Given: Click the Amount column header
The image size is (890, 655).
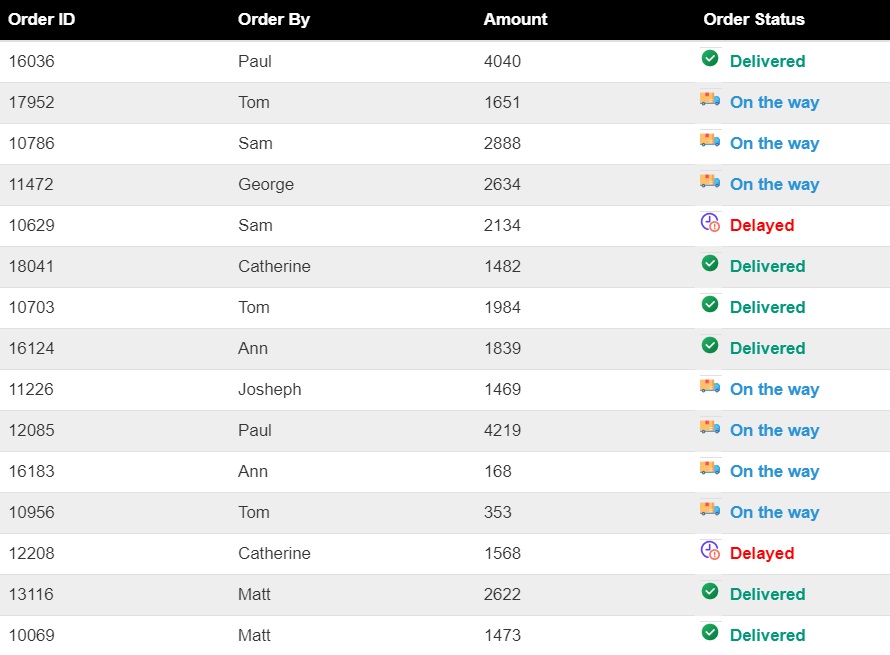Looking at the screenshot, I should click(x=515, y=19).
